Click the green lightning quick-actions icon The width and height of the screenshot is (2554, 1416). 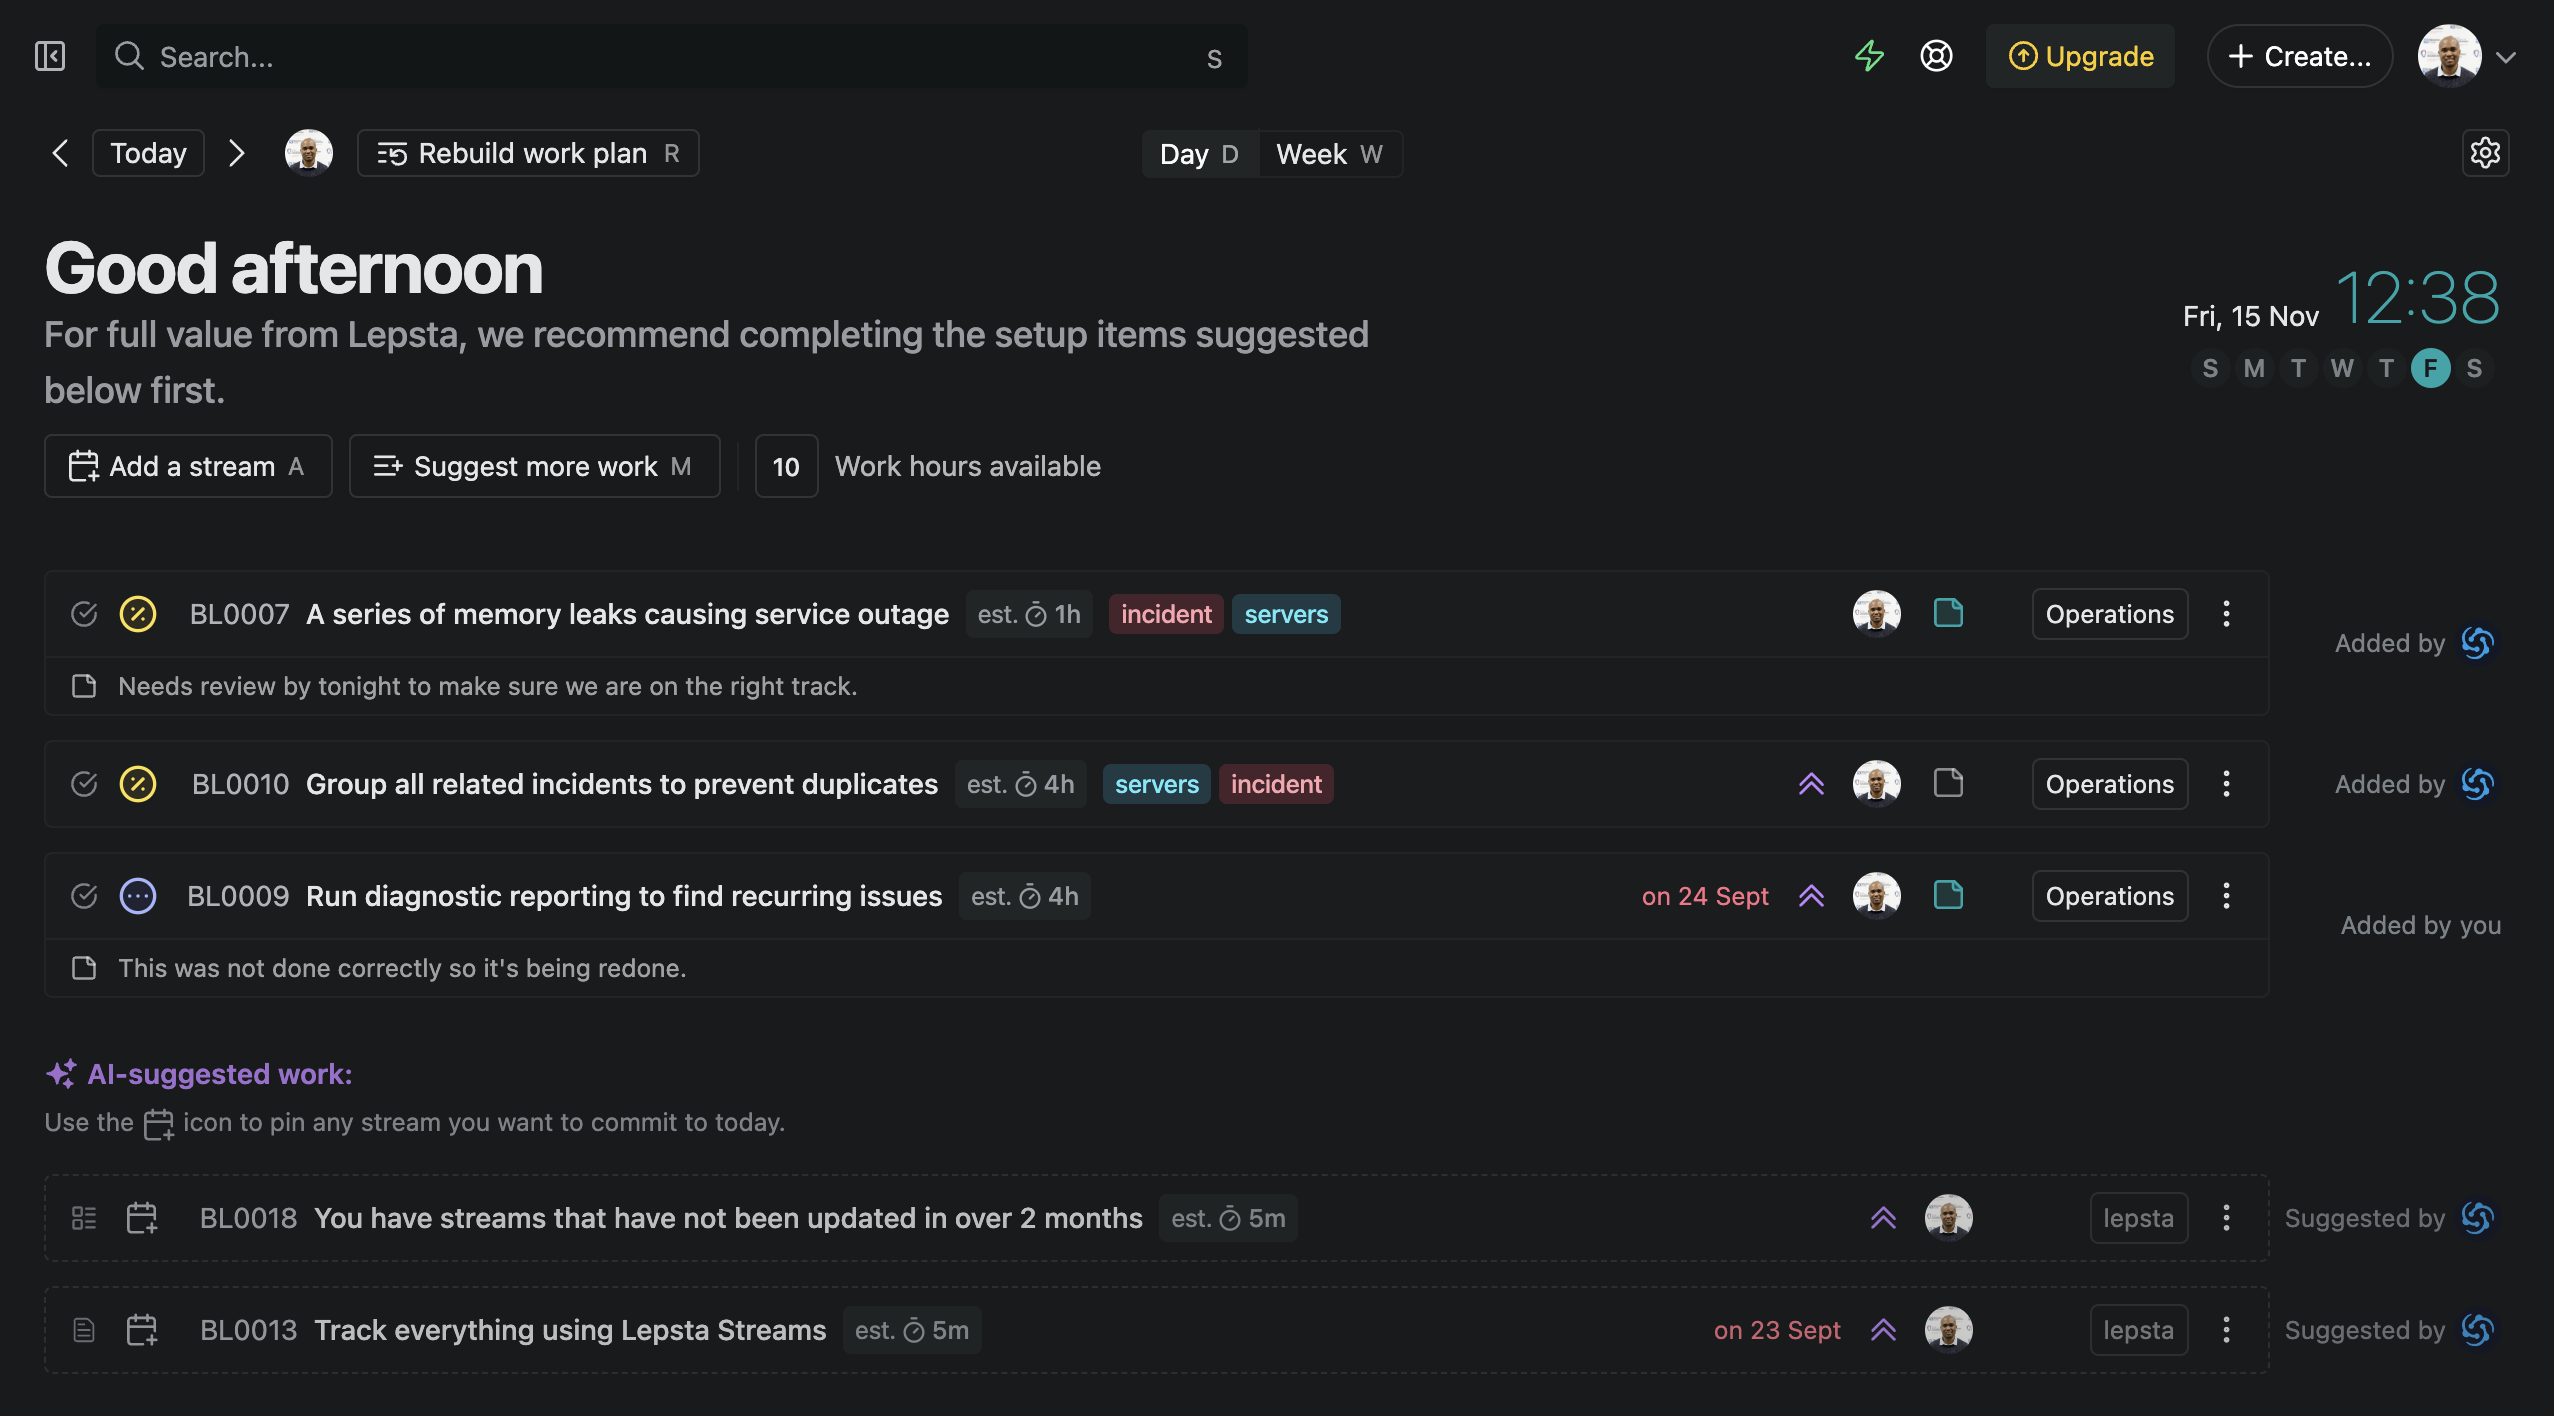(x=1870, y=56)
